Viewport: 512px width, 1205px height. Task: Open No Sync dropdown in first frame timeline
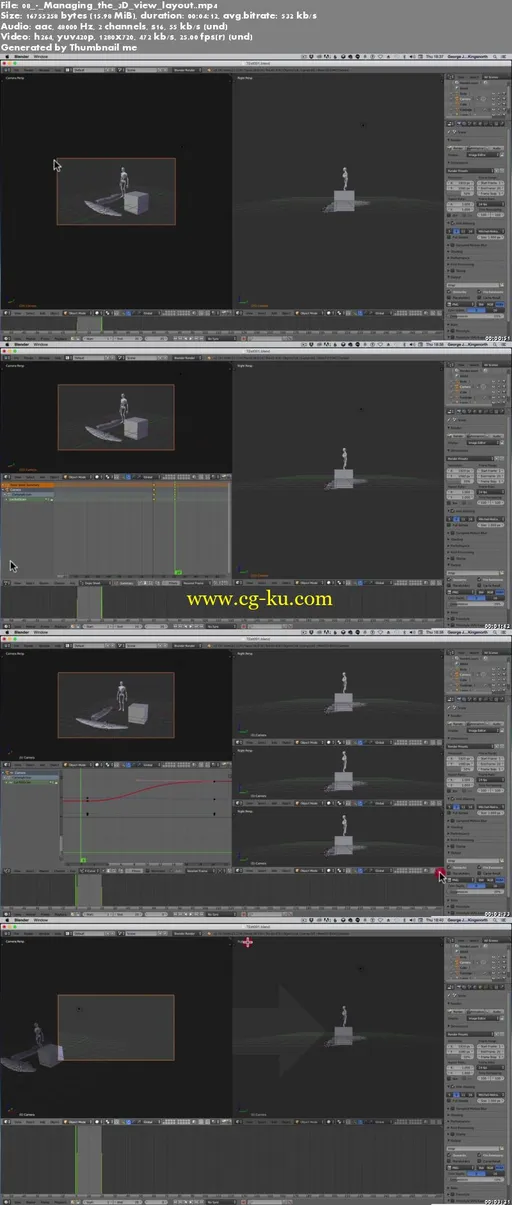point(219,338)
